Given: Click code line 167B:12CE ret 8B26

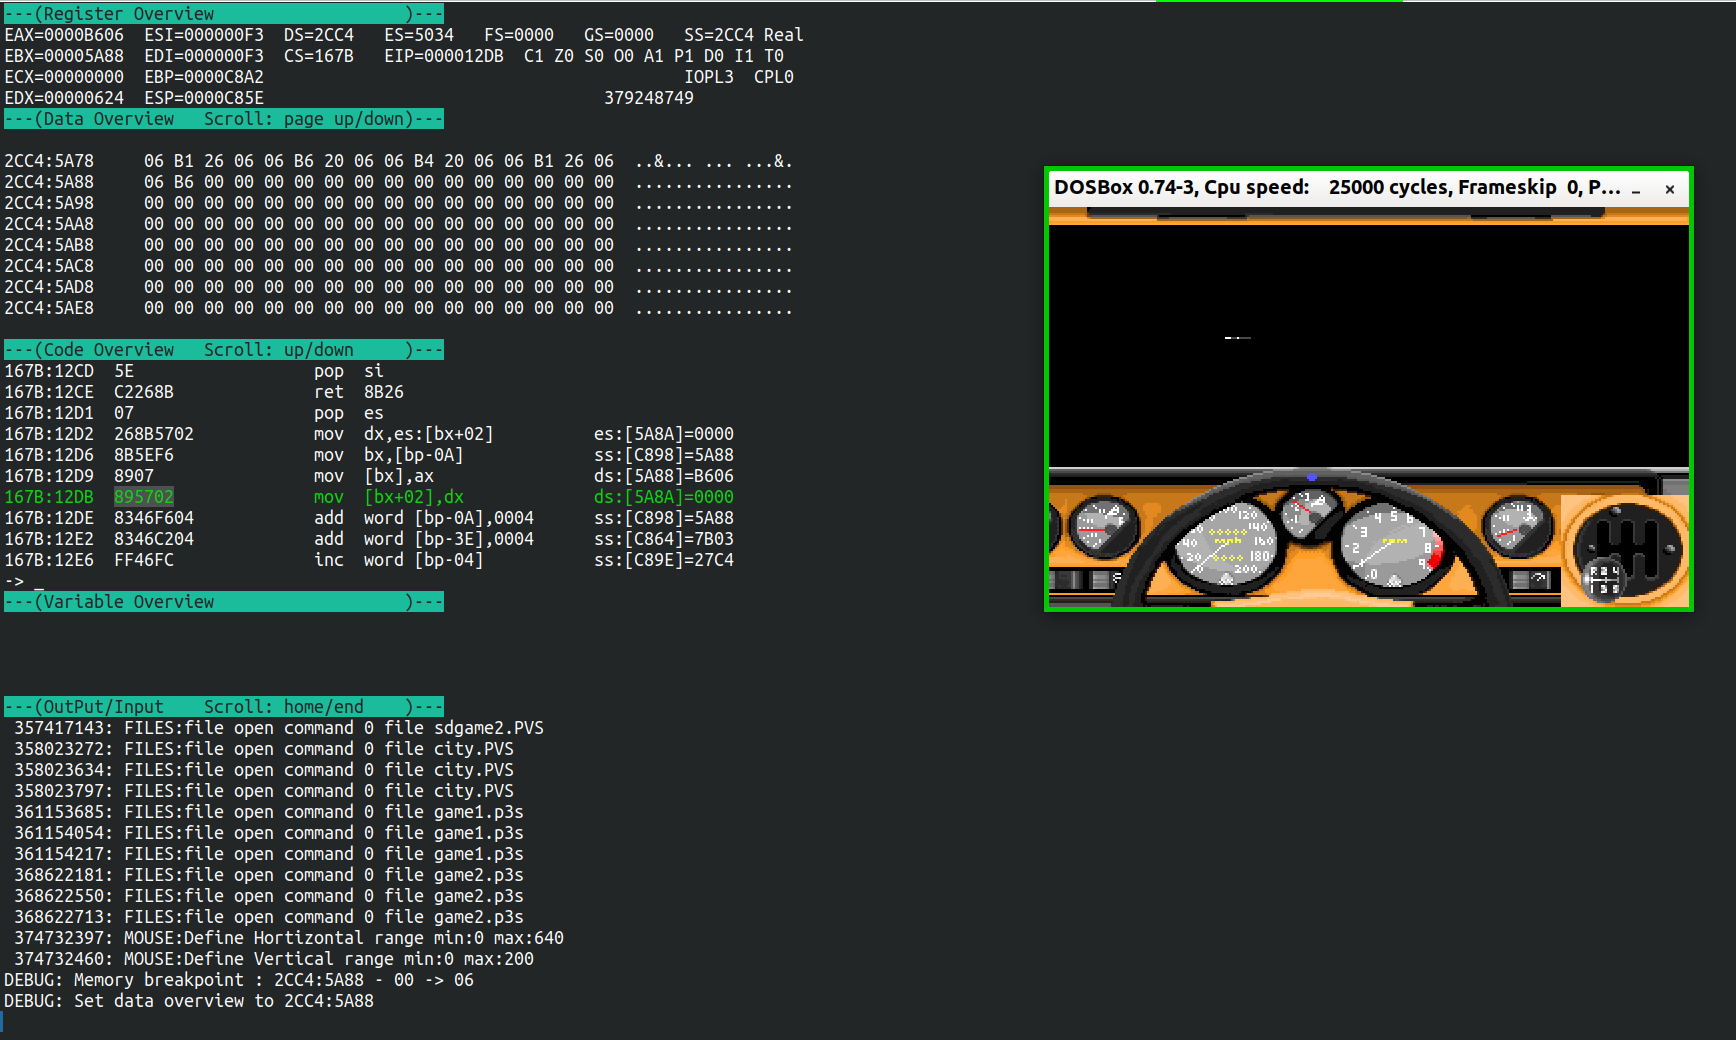Looking at the screenshot, I should pos(204,392).
